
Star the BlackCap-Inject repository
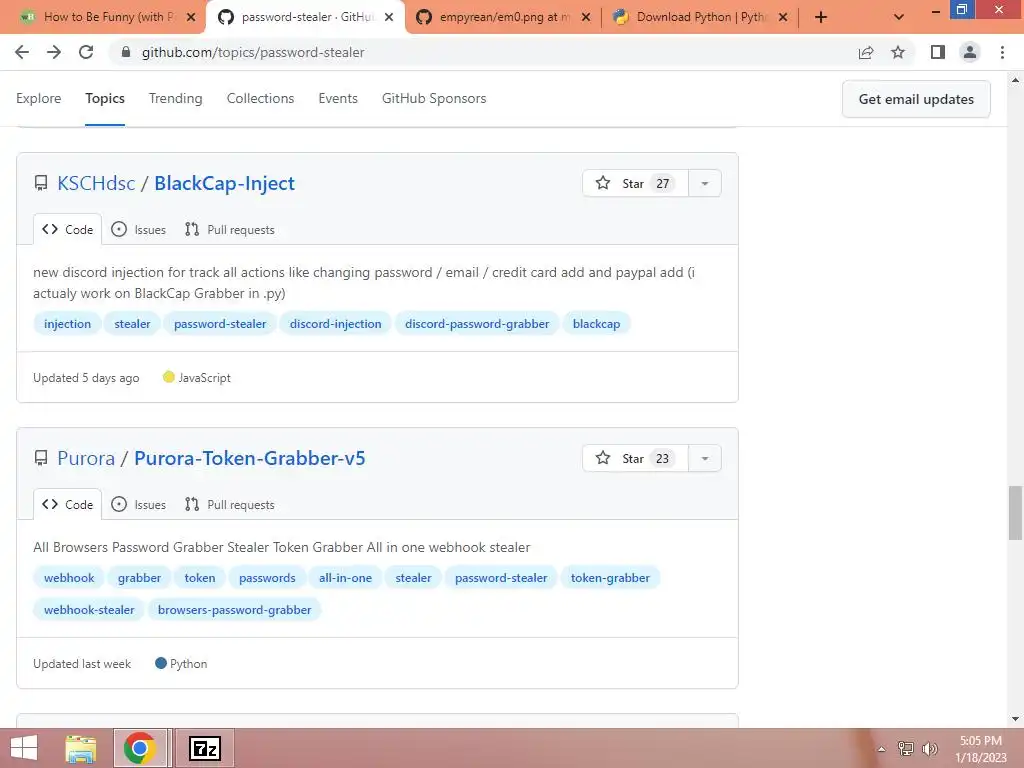tap(635, 184)
